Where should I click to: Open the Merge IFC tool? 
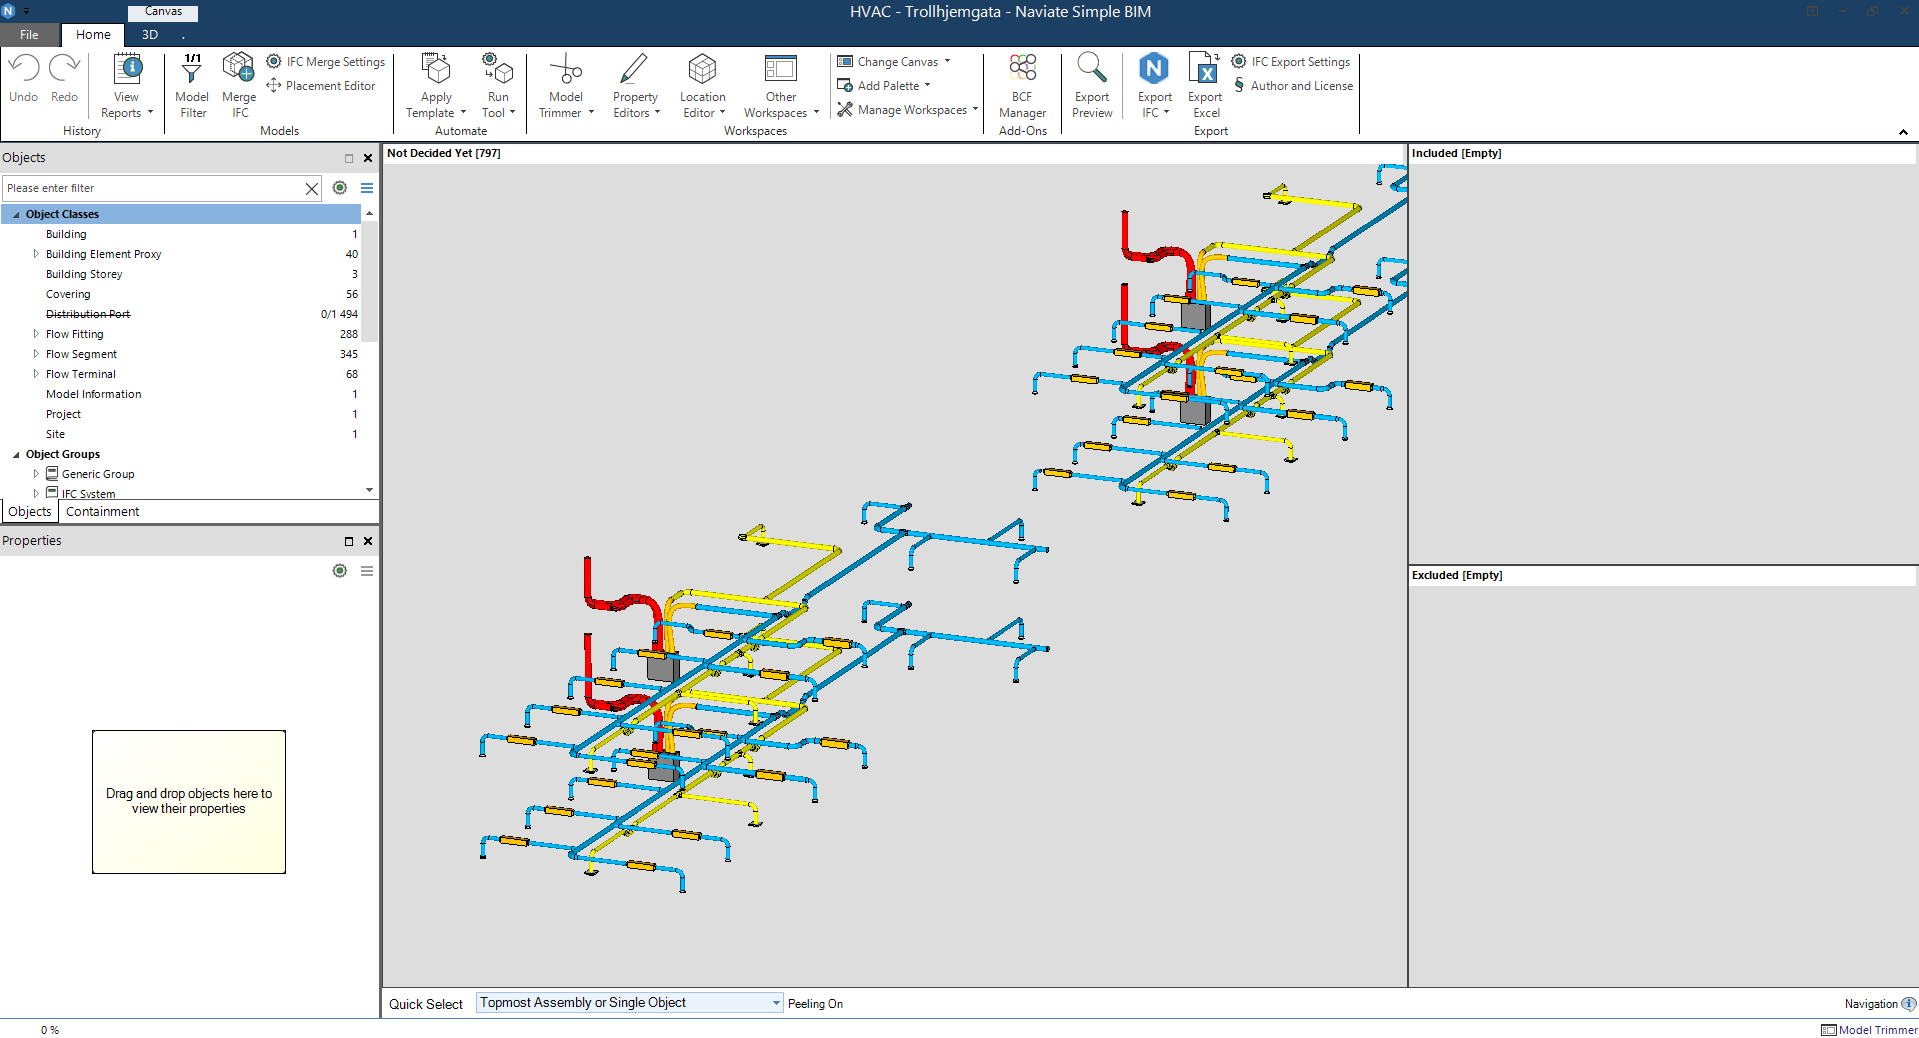coord(238,85)
